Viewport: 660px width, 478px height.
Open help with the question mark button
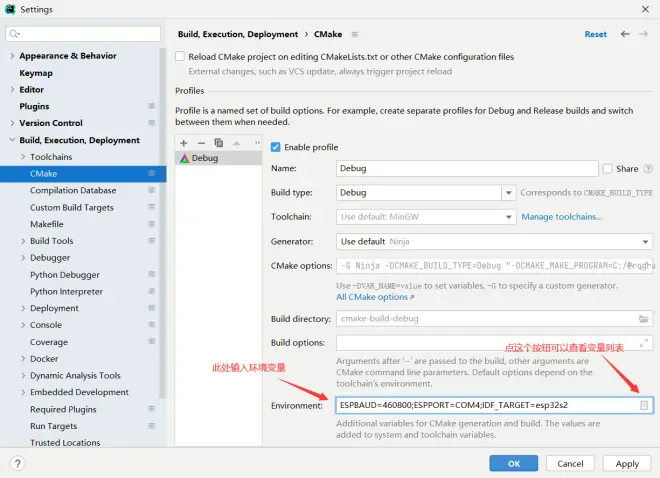(x=17, y=464)
